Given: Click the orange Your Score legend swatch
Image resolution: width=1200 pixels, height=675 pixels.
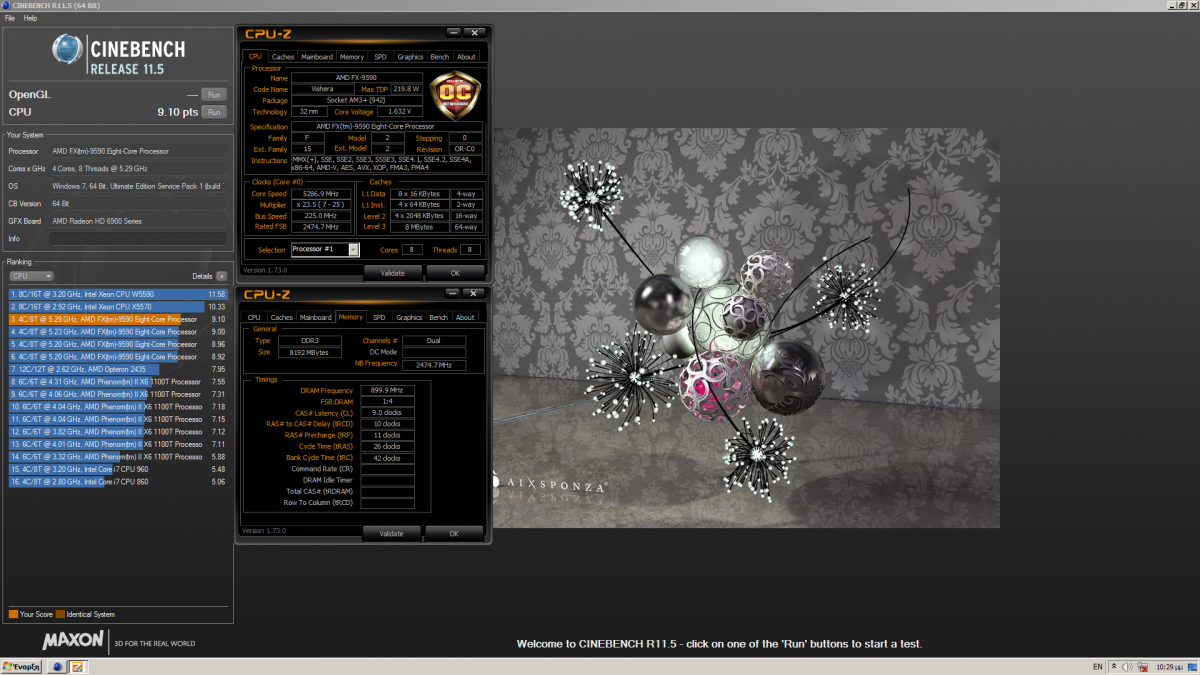Looking at the screenshot, I should coord(13,614).
